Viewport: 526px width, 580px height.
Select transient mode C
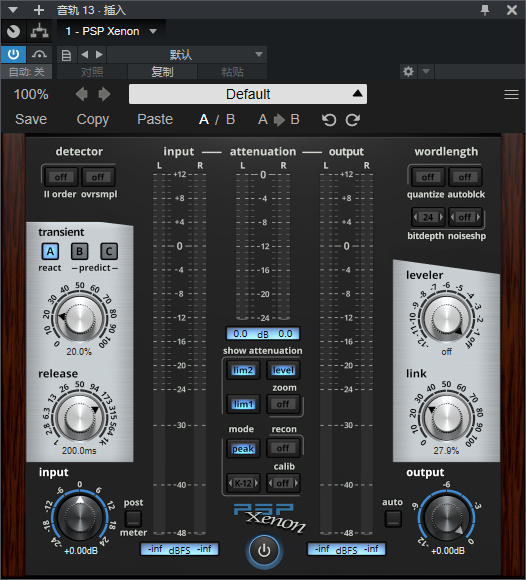point(109,252)
